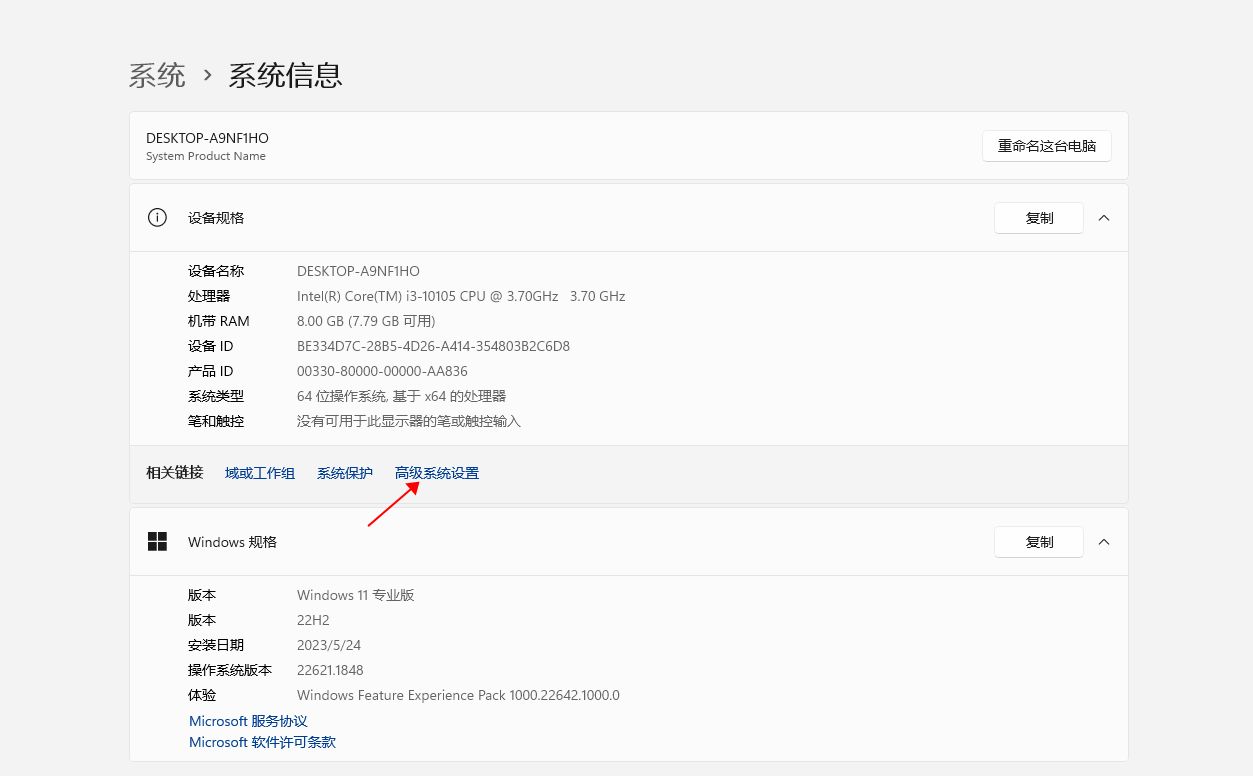Select the 设备 ID value starting BE334D7C

click(433, 346)
